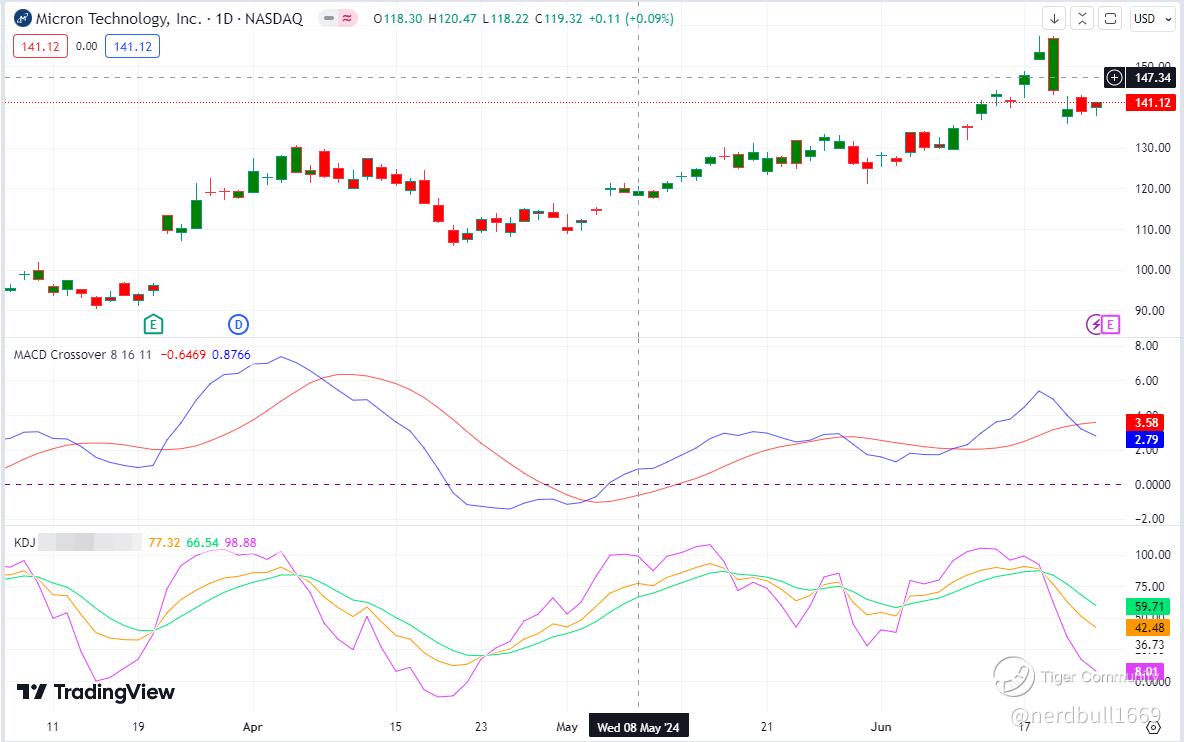This screenshot has width=1184, height=742.
Task: Toggle the market status indicator pill
Action: click(x=338, y=18)
